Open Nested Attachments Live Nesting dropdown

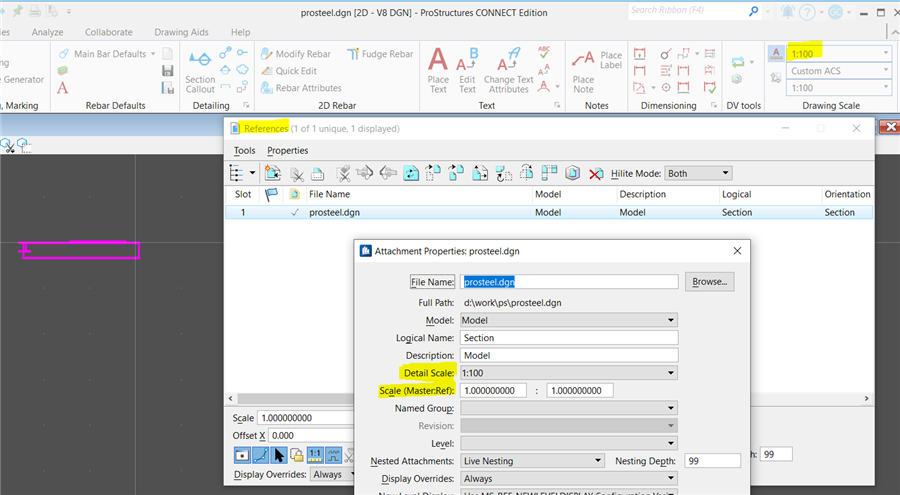click(x=532, y=461)
